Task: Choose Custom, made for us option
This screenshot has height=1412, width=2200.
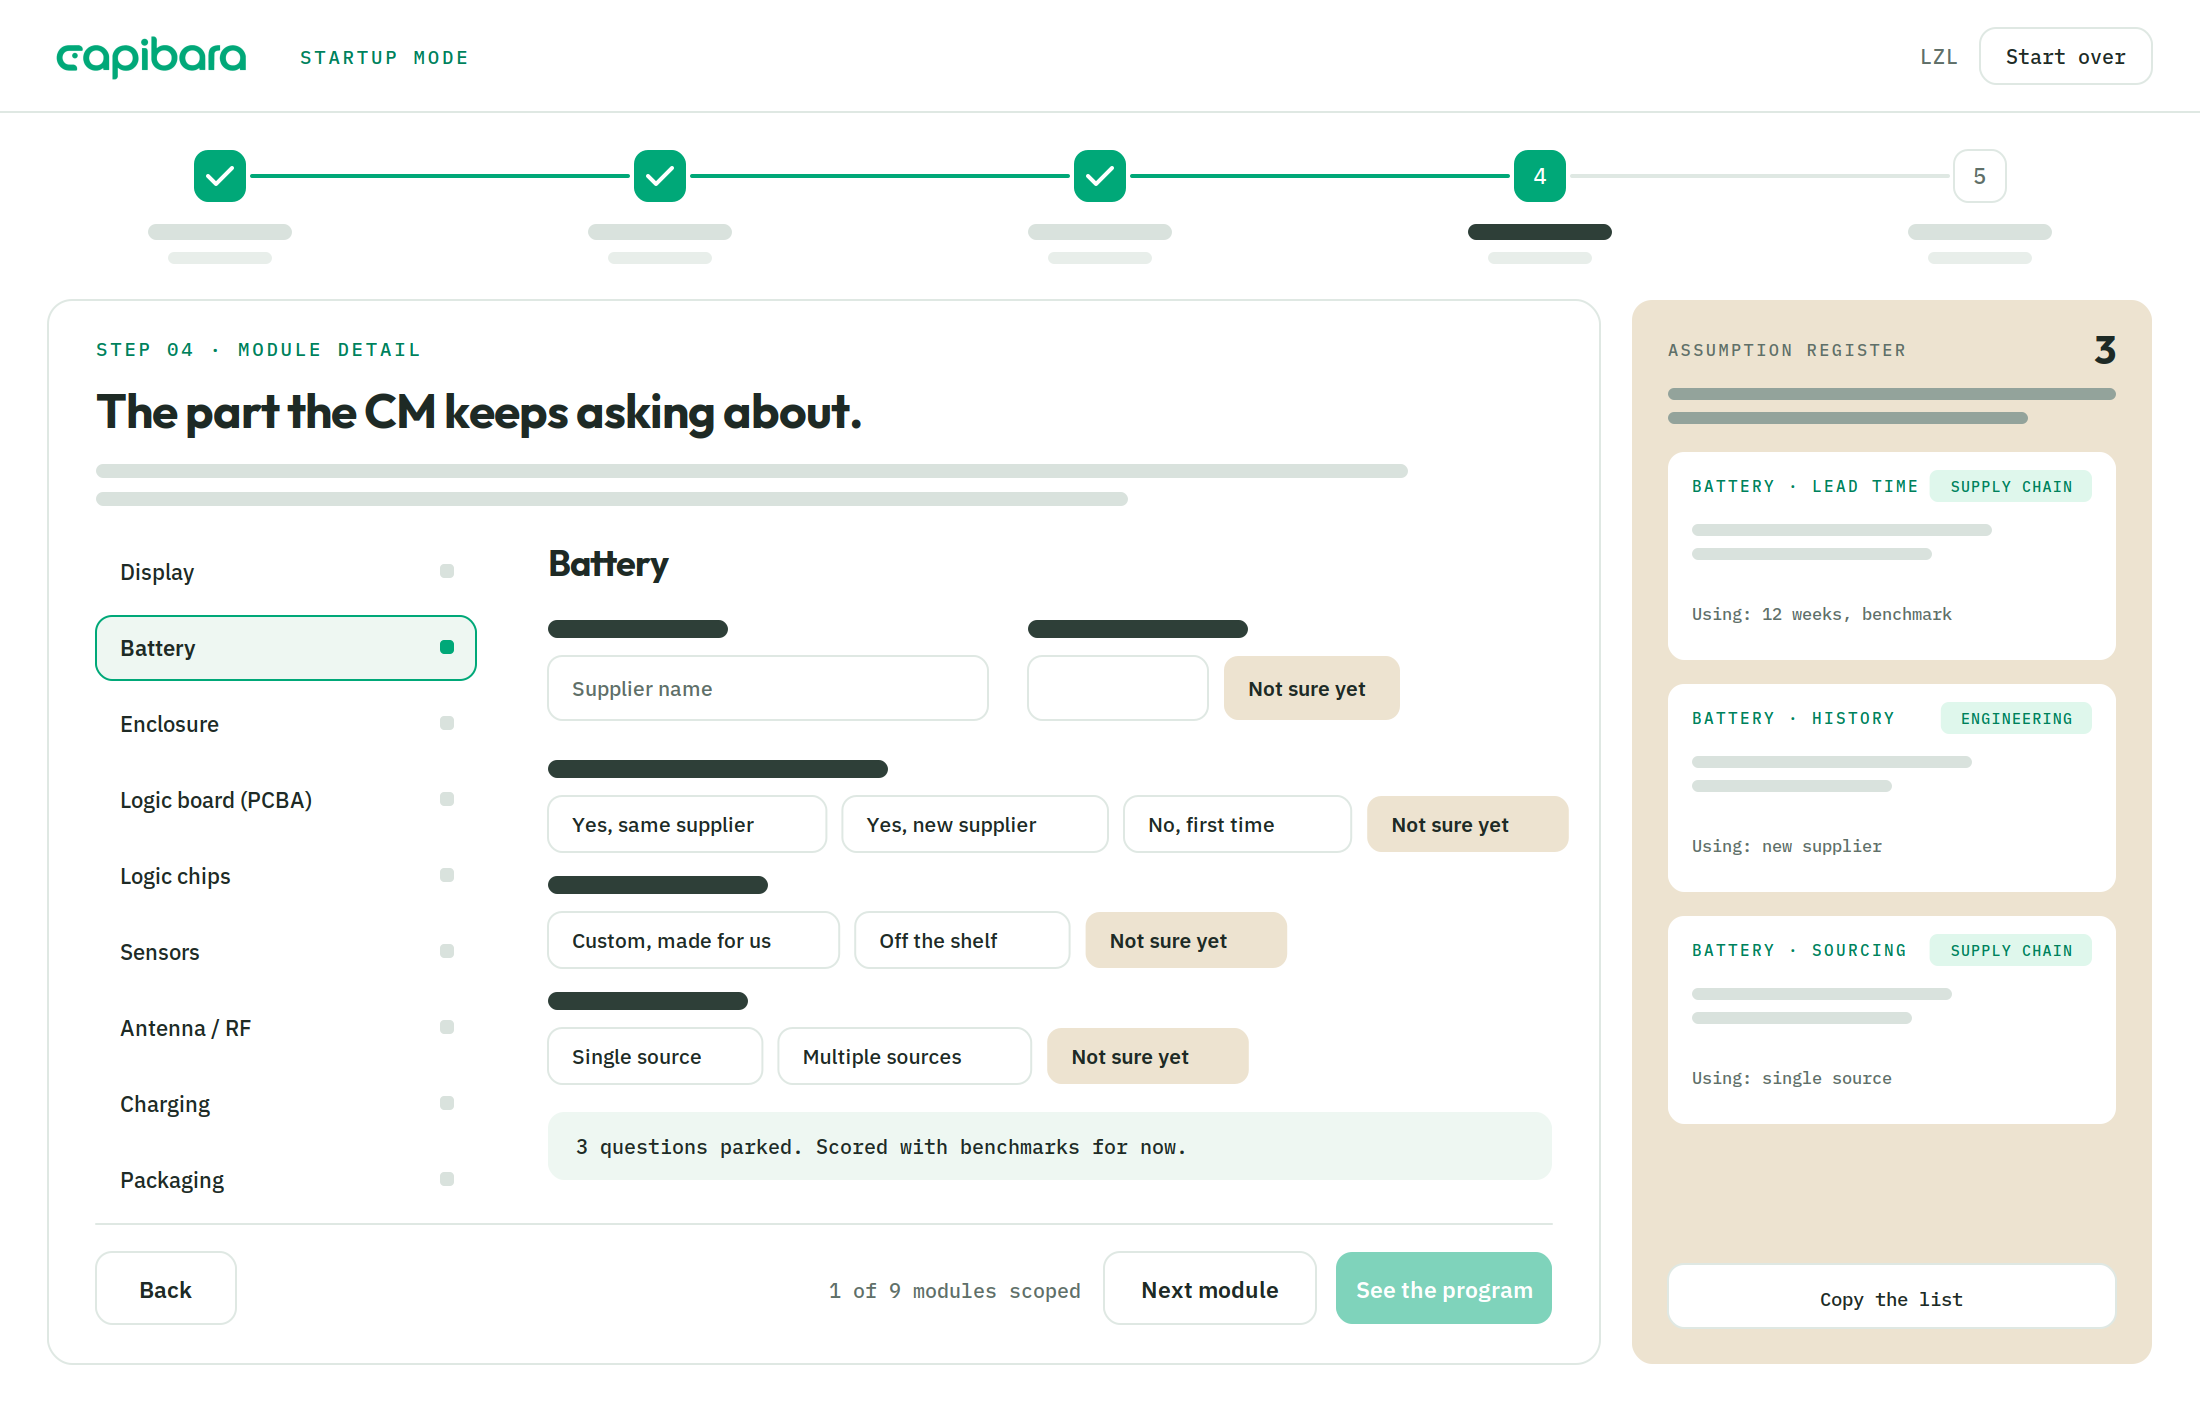Action: (x=693, y=940)
